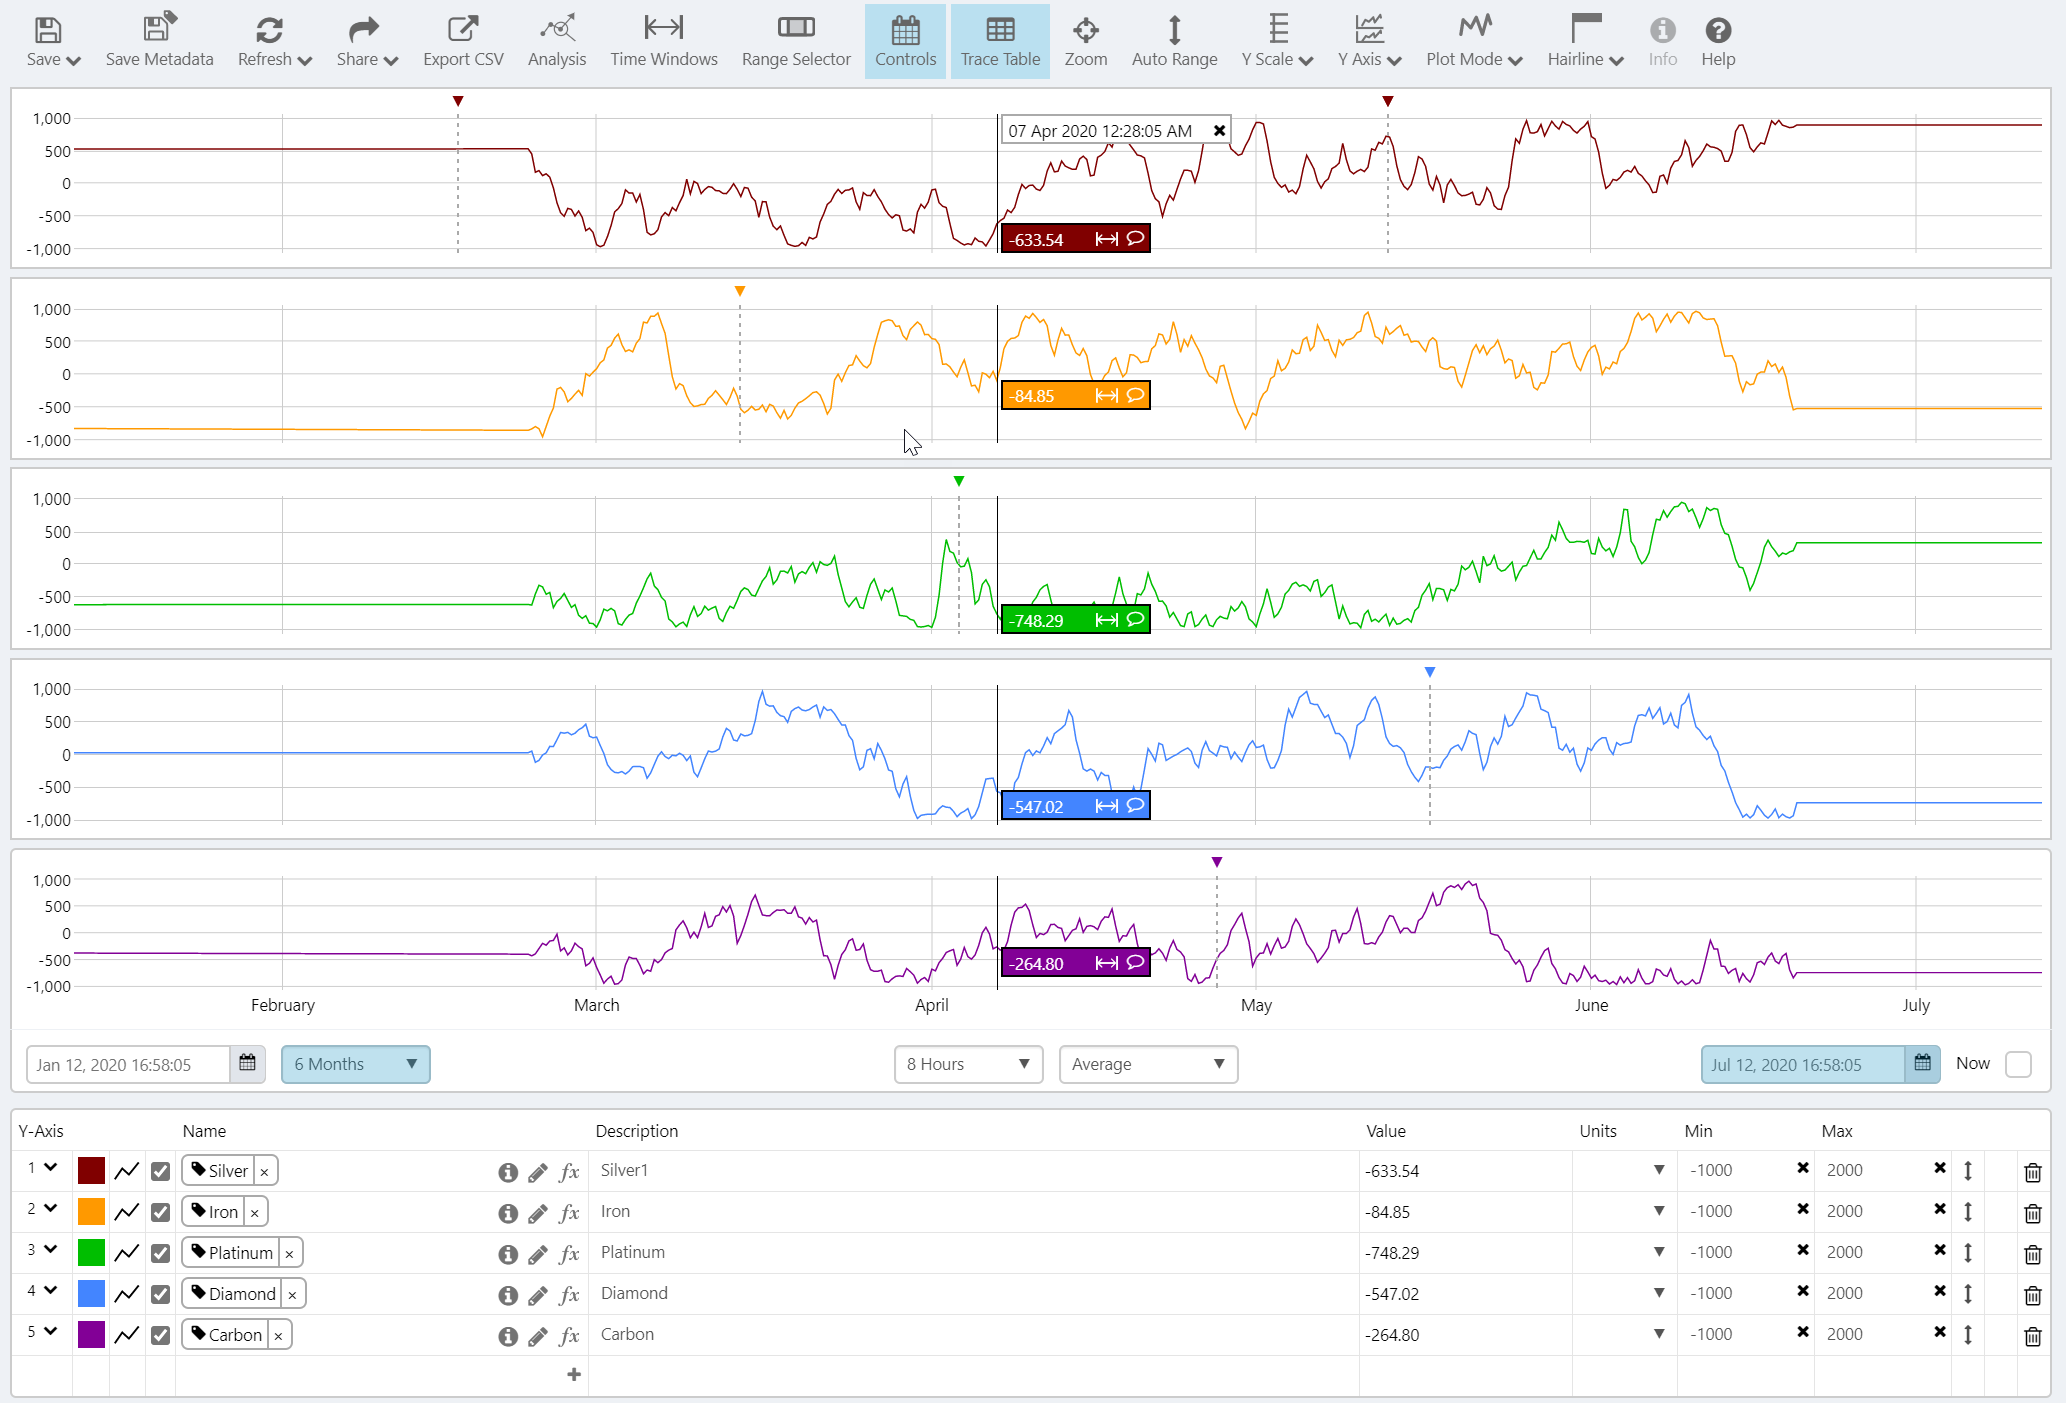Toggle the Trace Table button
2066x1403 pixels.
(999, 41)
